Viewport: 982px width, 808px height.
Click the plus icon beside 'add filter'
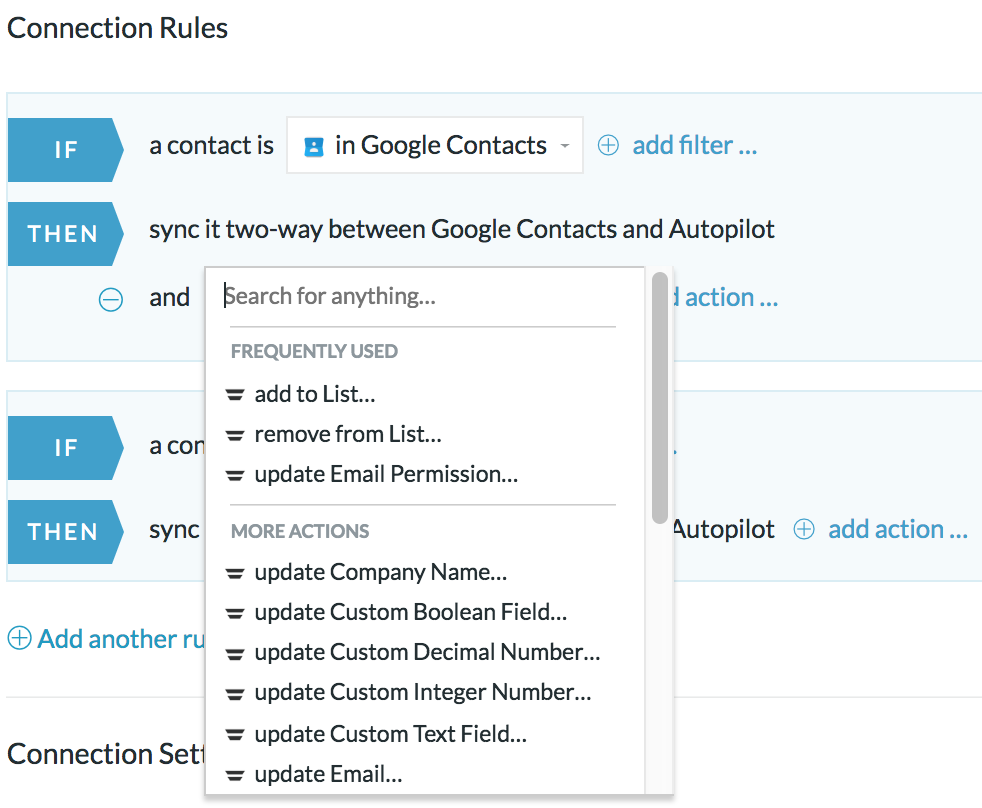[608, 145]
